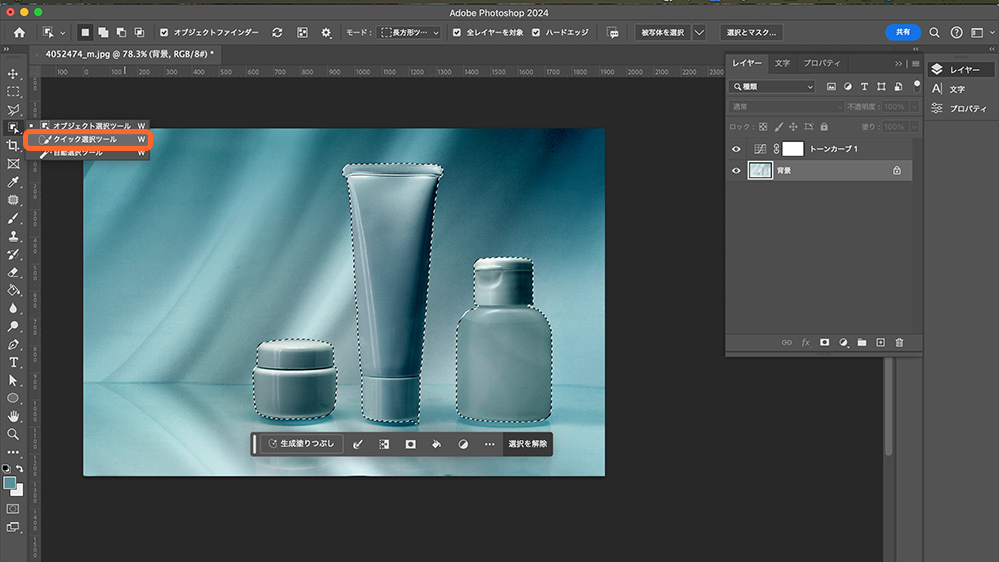Open the 種類 layer filter dropdown
Image resolution: width=999 pixels, height=562 pixels.
click(773, 86)
